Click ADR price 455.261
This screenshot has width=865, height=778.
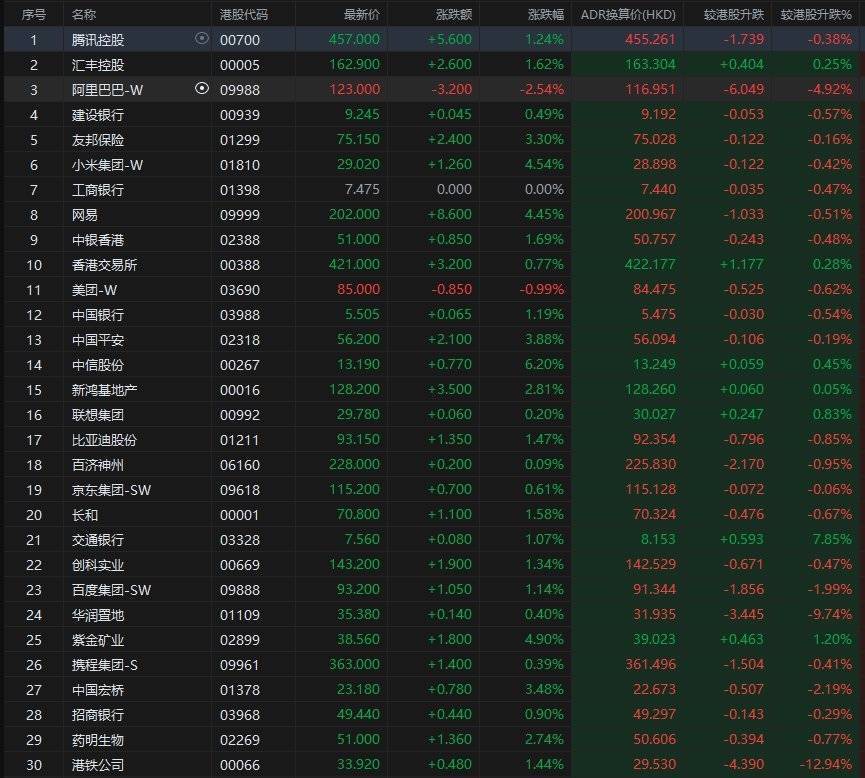point(650,39)
